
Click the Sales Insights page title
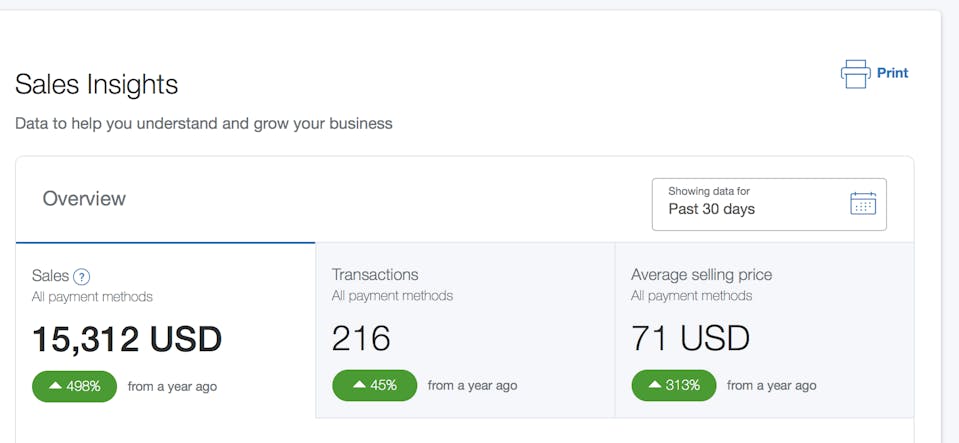pyautogui.click(x=96, y=85)
